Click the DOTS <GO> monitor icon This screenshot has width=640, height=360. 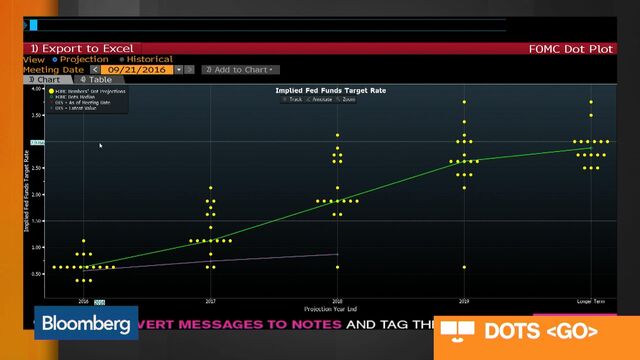[458, 331]
